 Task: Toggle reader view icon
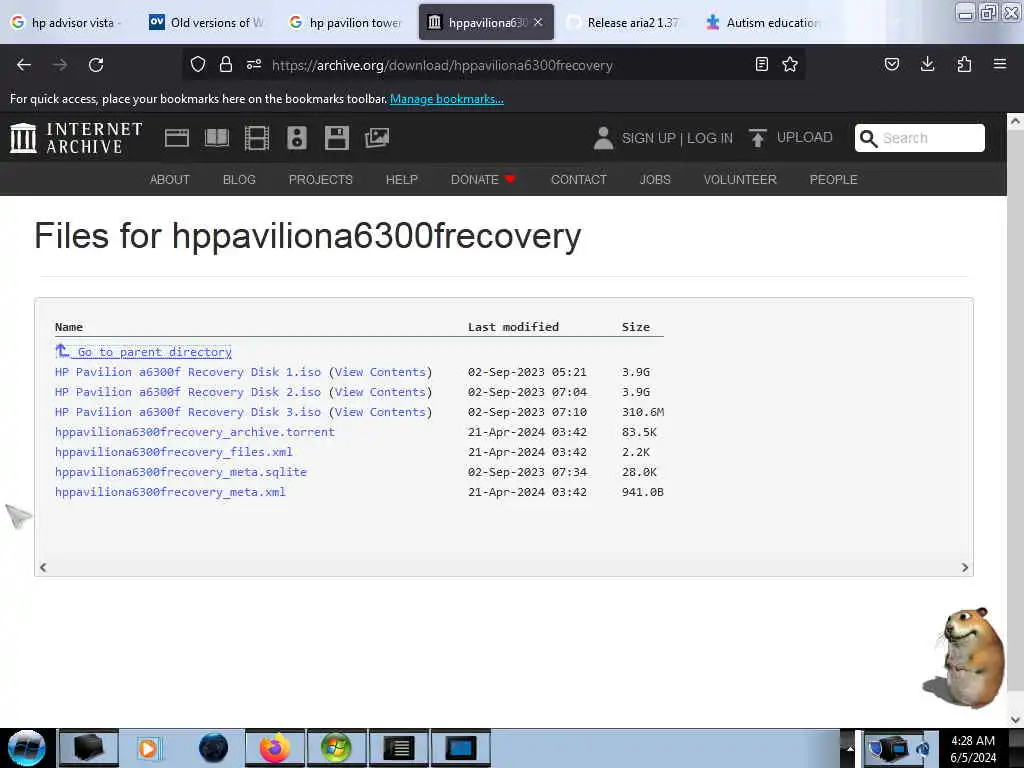pos(761,64)
